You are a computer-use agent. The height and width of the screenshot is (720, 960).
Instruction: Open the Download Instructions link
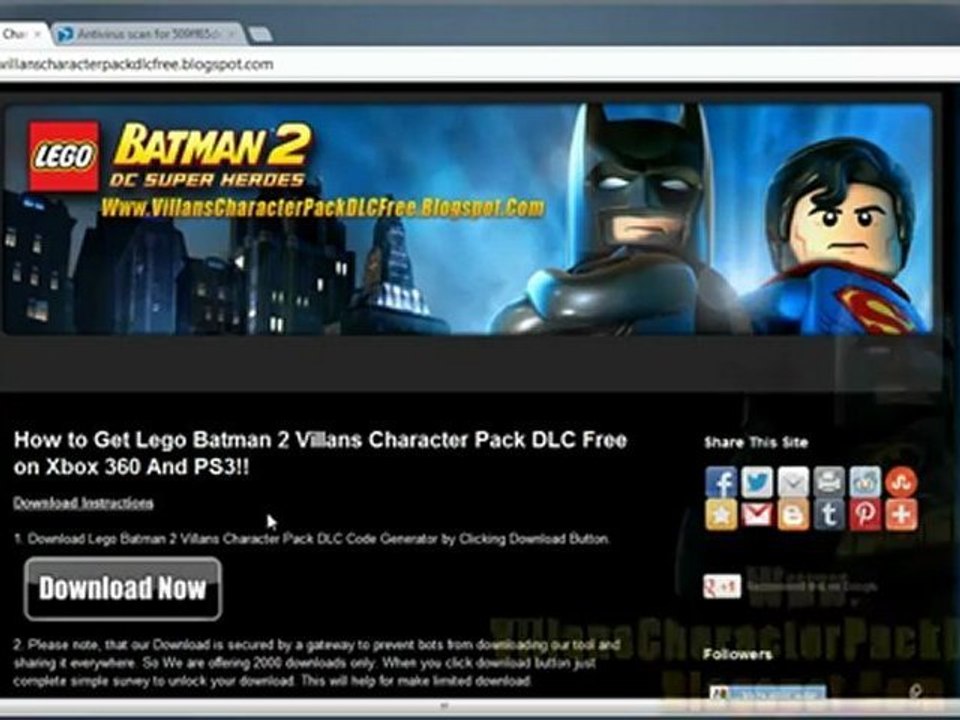[83, 503]
